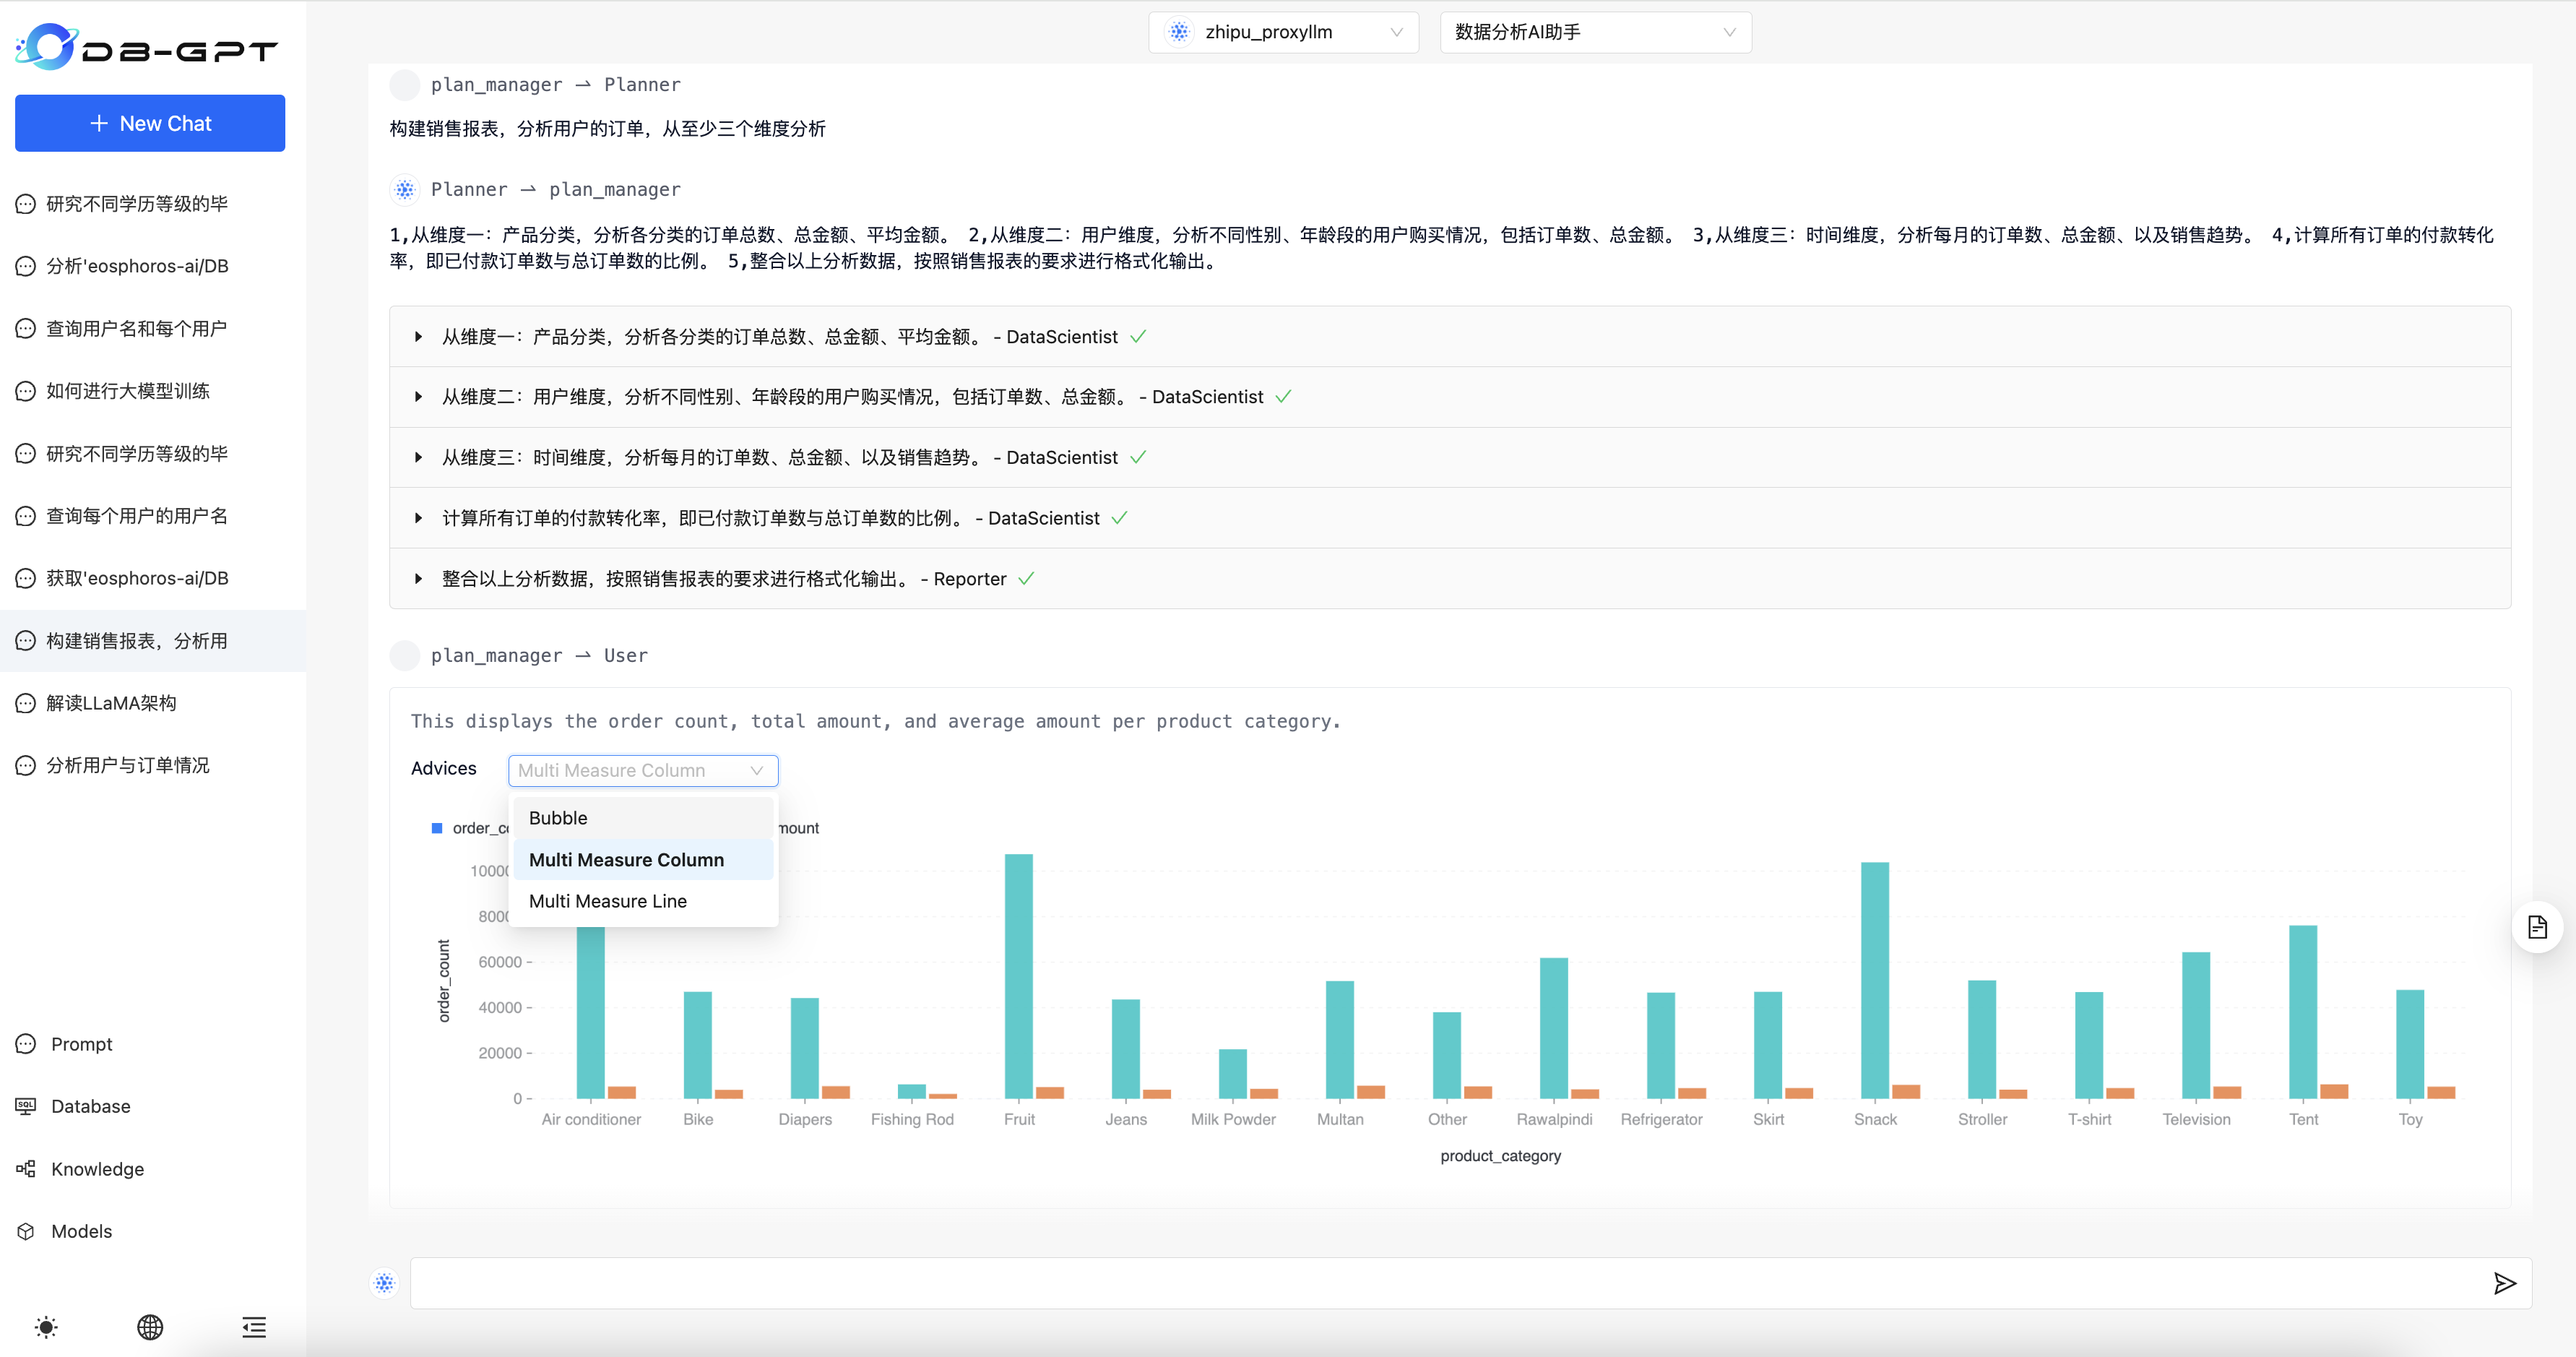The image size is (2576, 1357).
Task: Open the 数据分析AI助手 agent dropdown
Action: [x=1594, y=32]
